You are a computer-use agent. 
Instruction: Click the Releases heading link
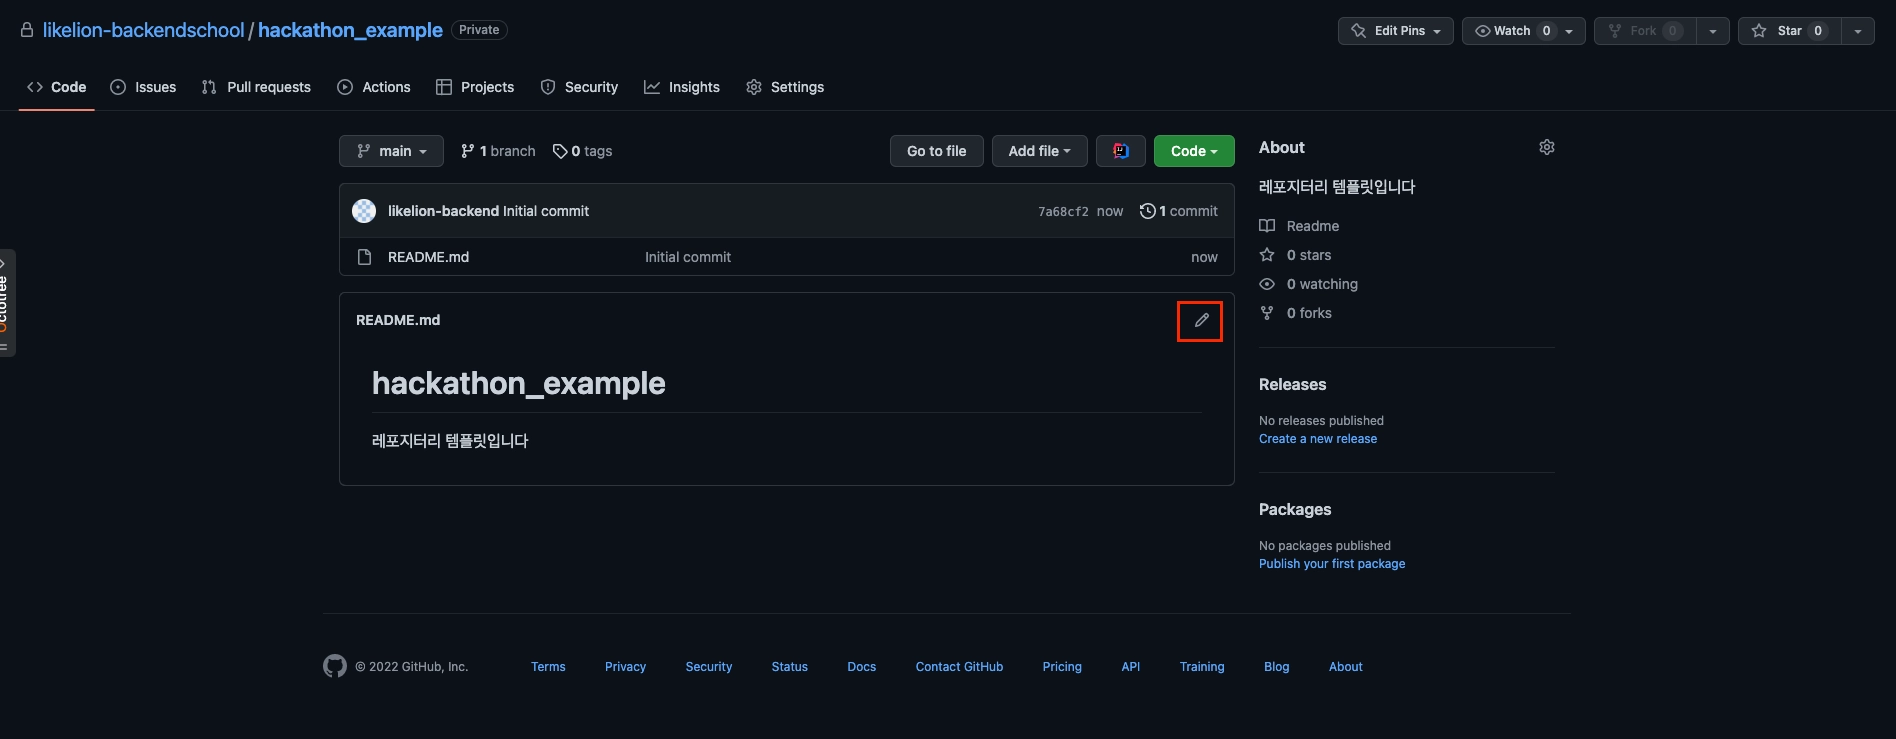pos(1293,385)
